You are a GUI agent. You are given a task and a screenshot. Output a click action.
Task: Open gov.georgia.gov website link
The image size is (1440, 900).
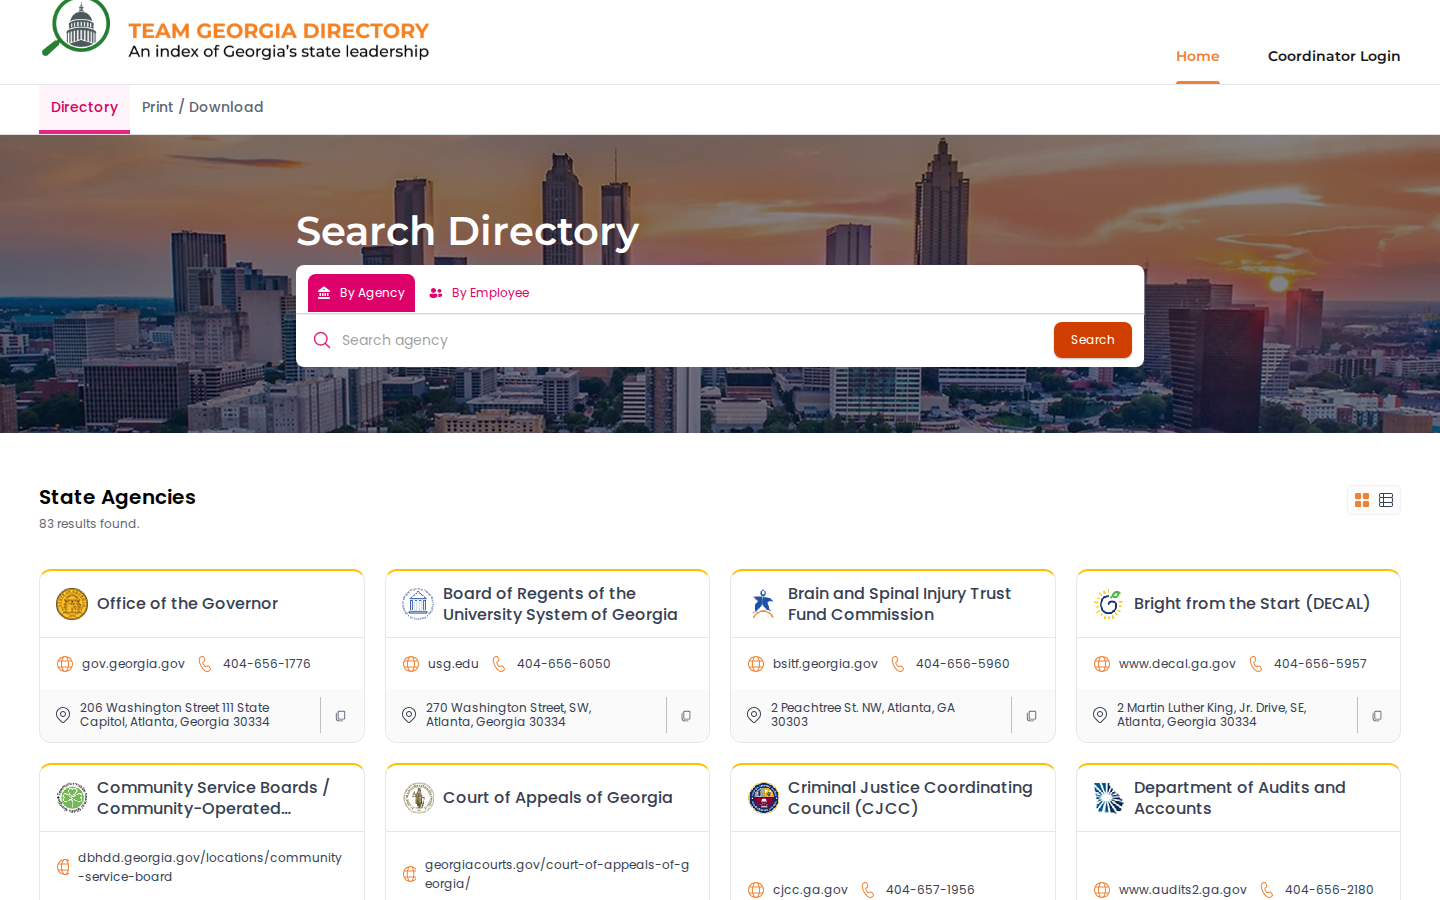coord(133,664)
